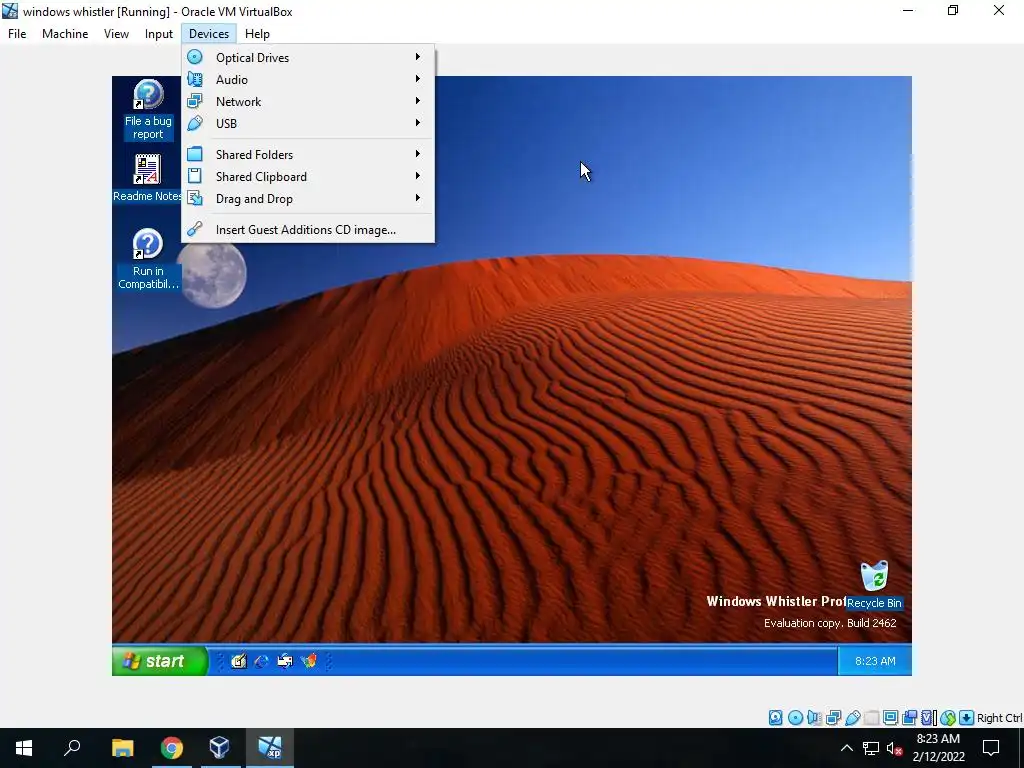Click the muted volume tray icon
The height and width of the screenshot is (768, 1024).
click(895, 748)
